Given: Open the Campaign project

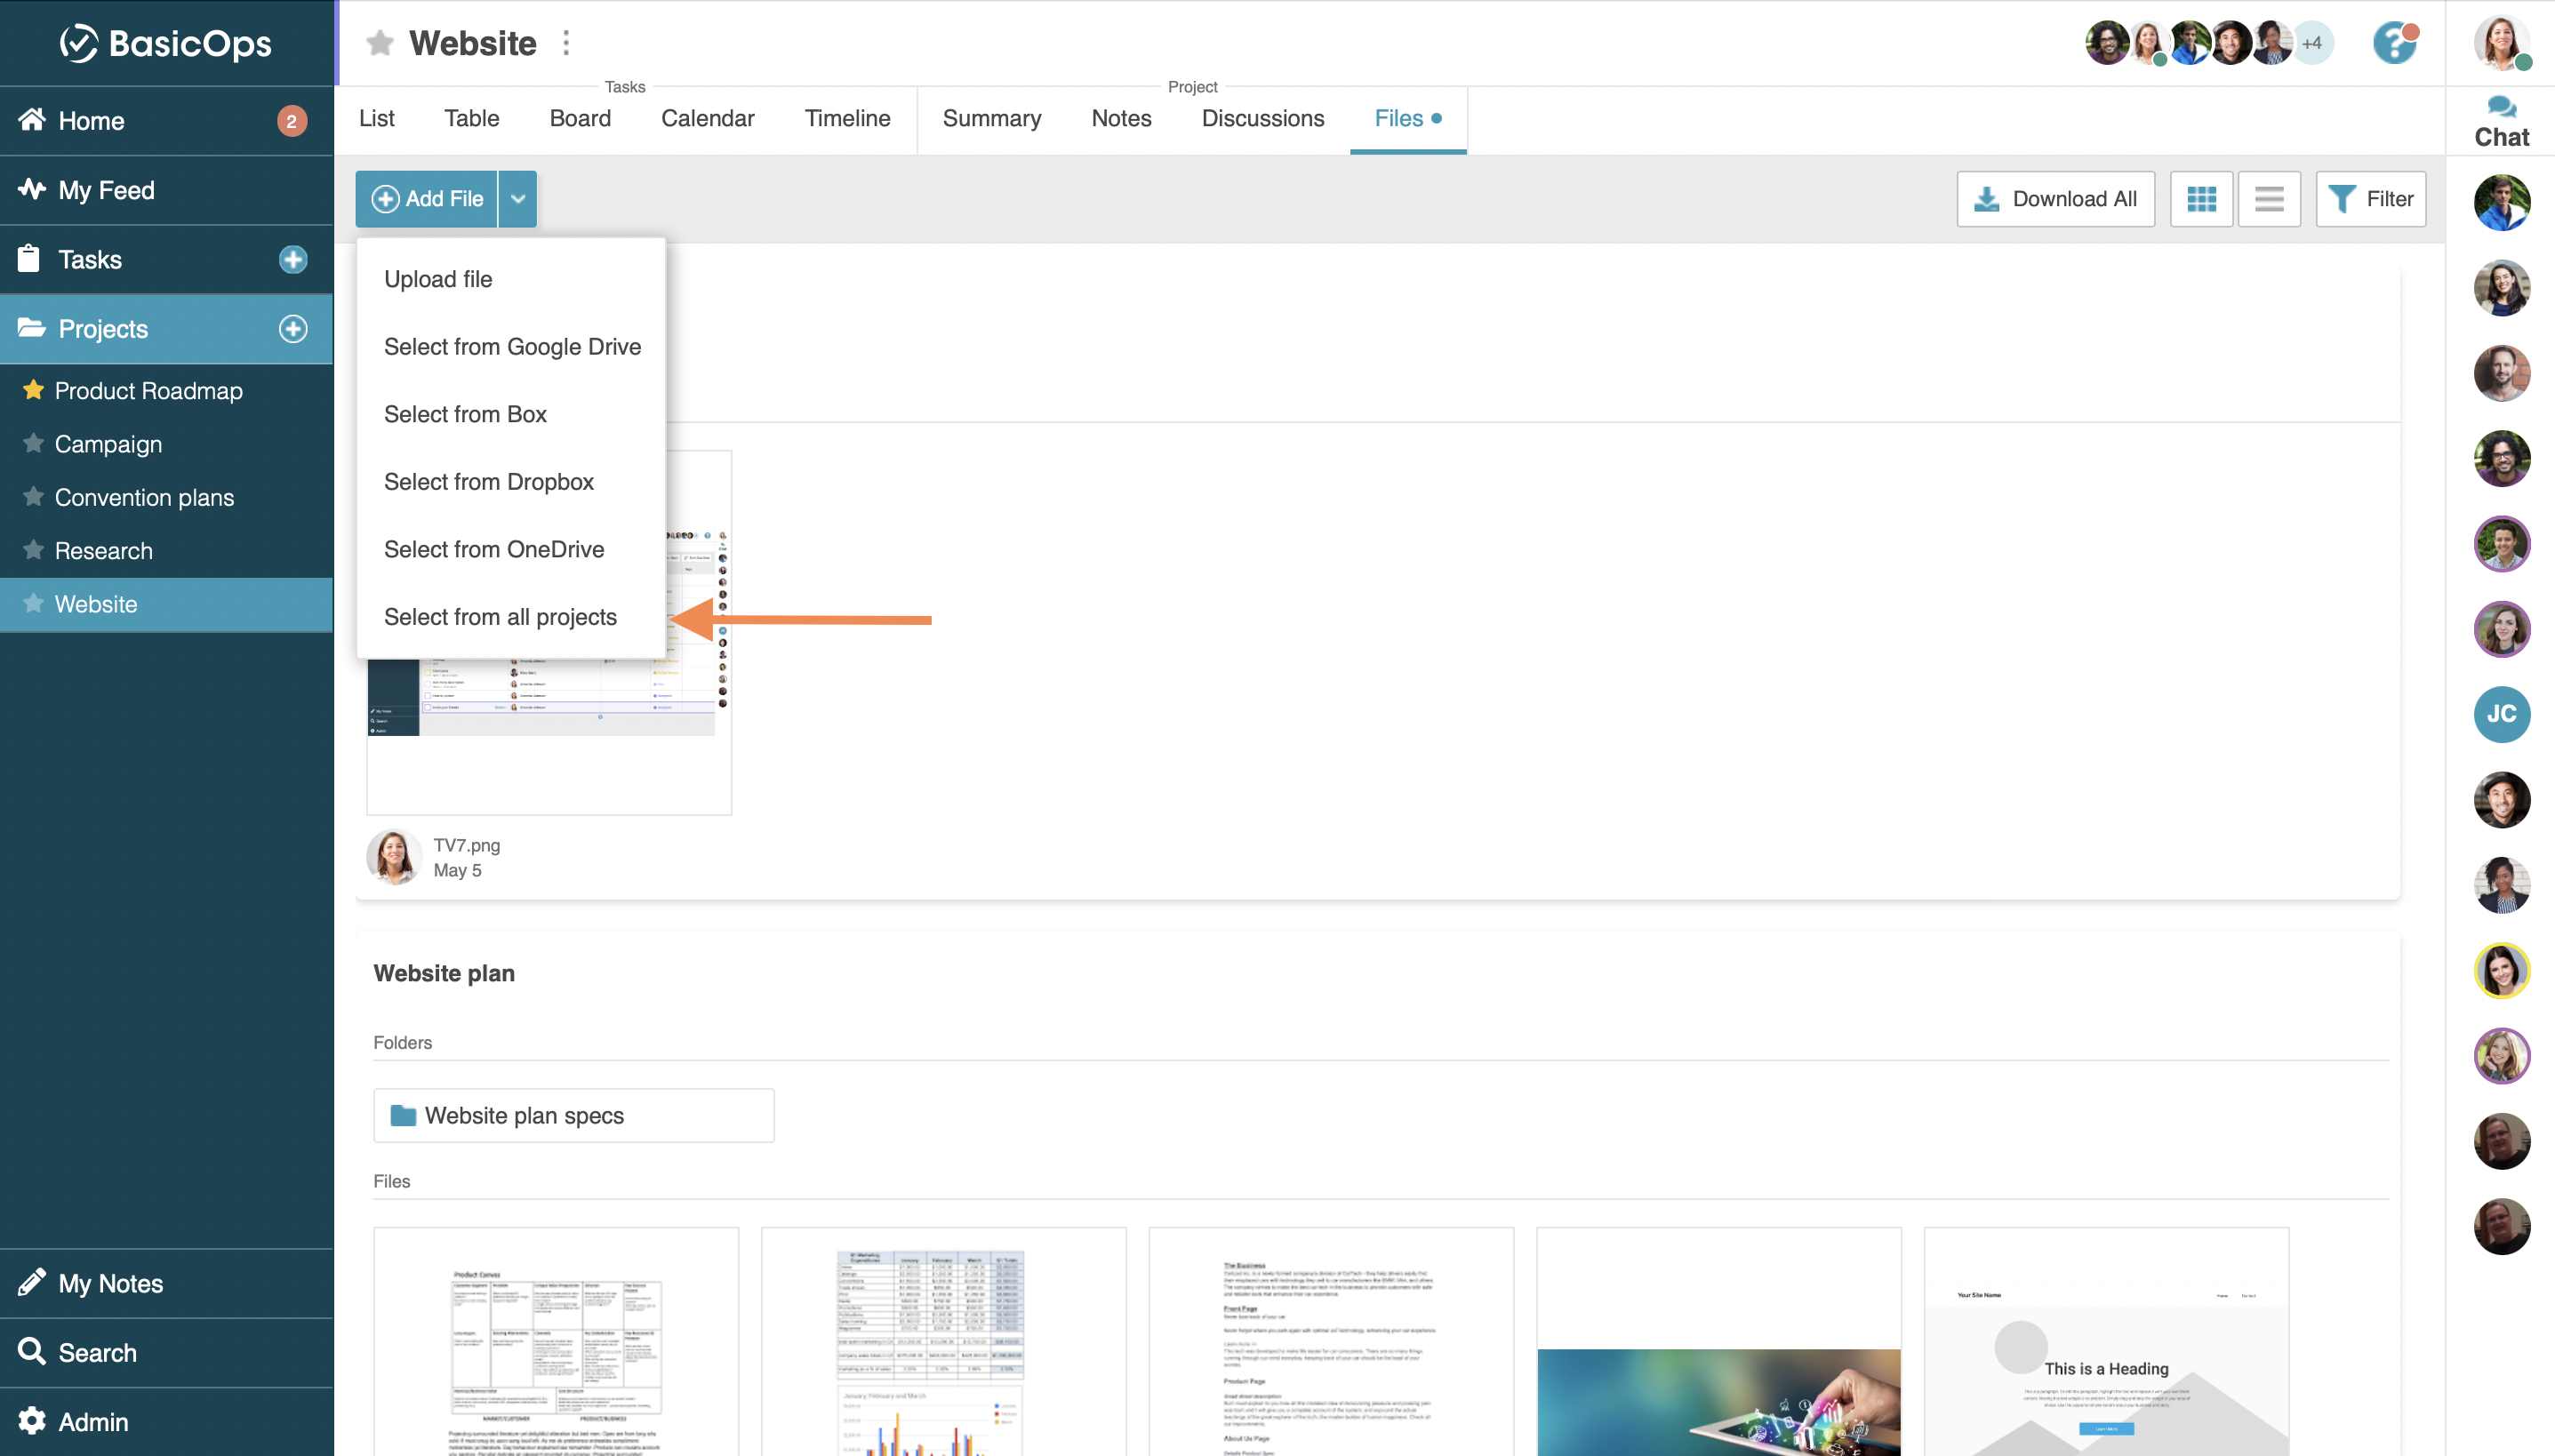Looking at the screenshot, I should pos(108,444).
